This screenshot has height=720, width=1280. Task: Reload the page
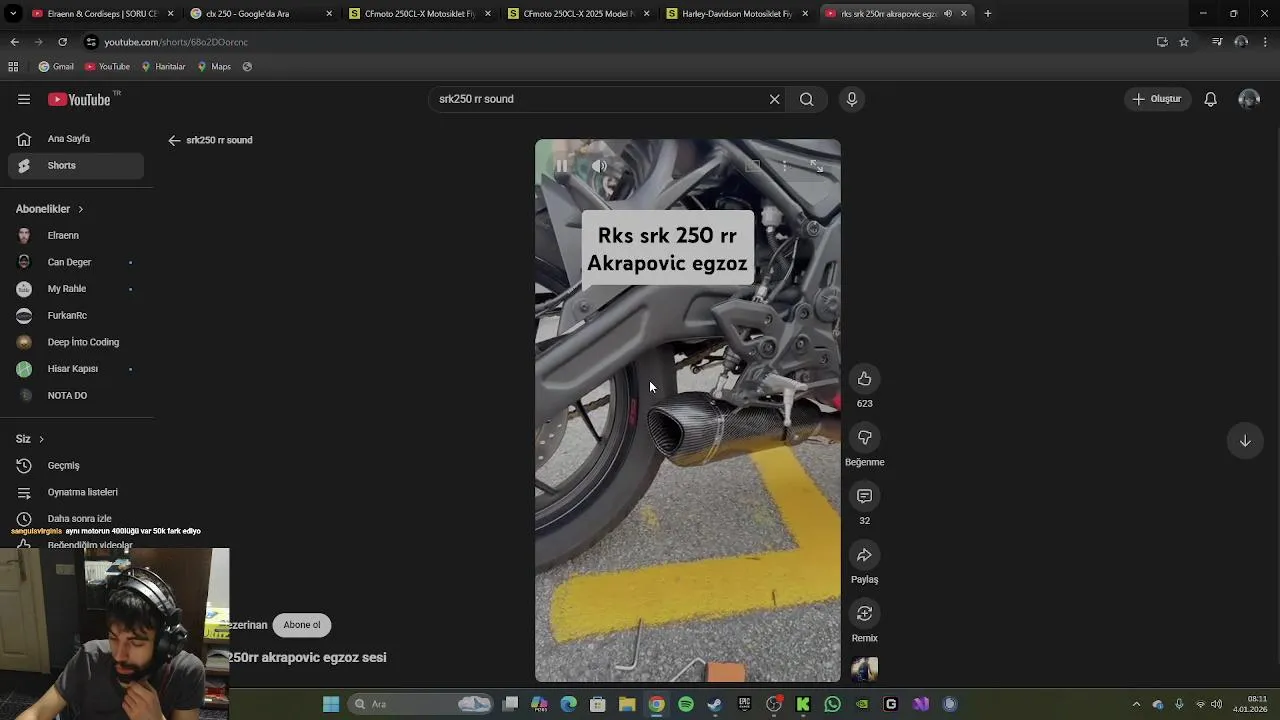[x=62, y=42]
